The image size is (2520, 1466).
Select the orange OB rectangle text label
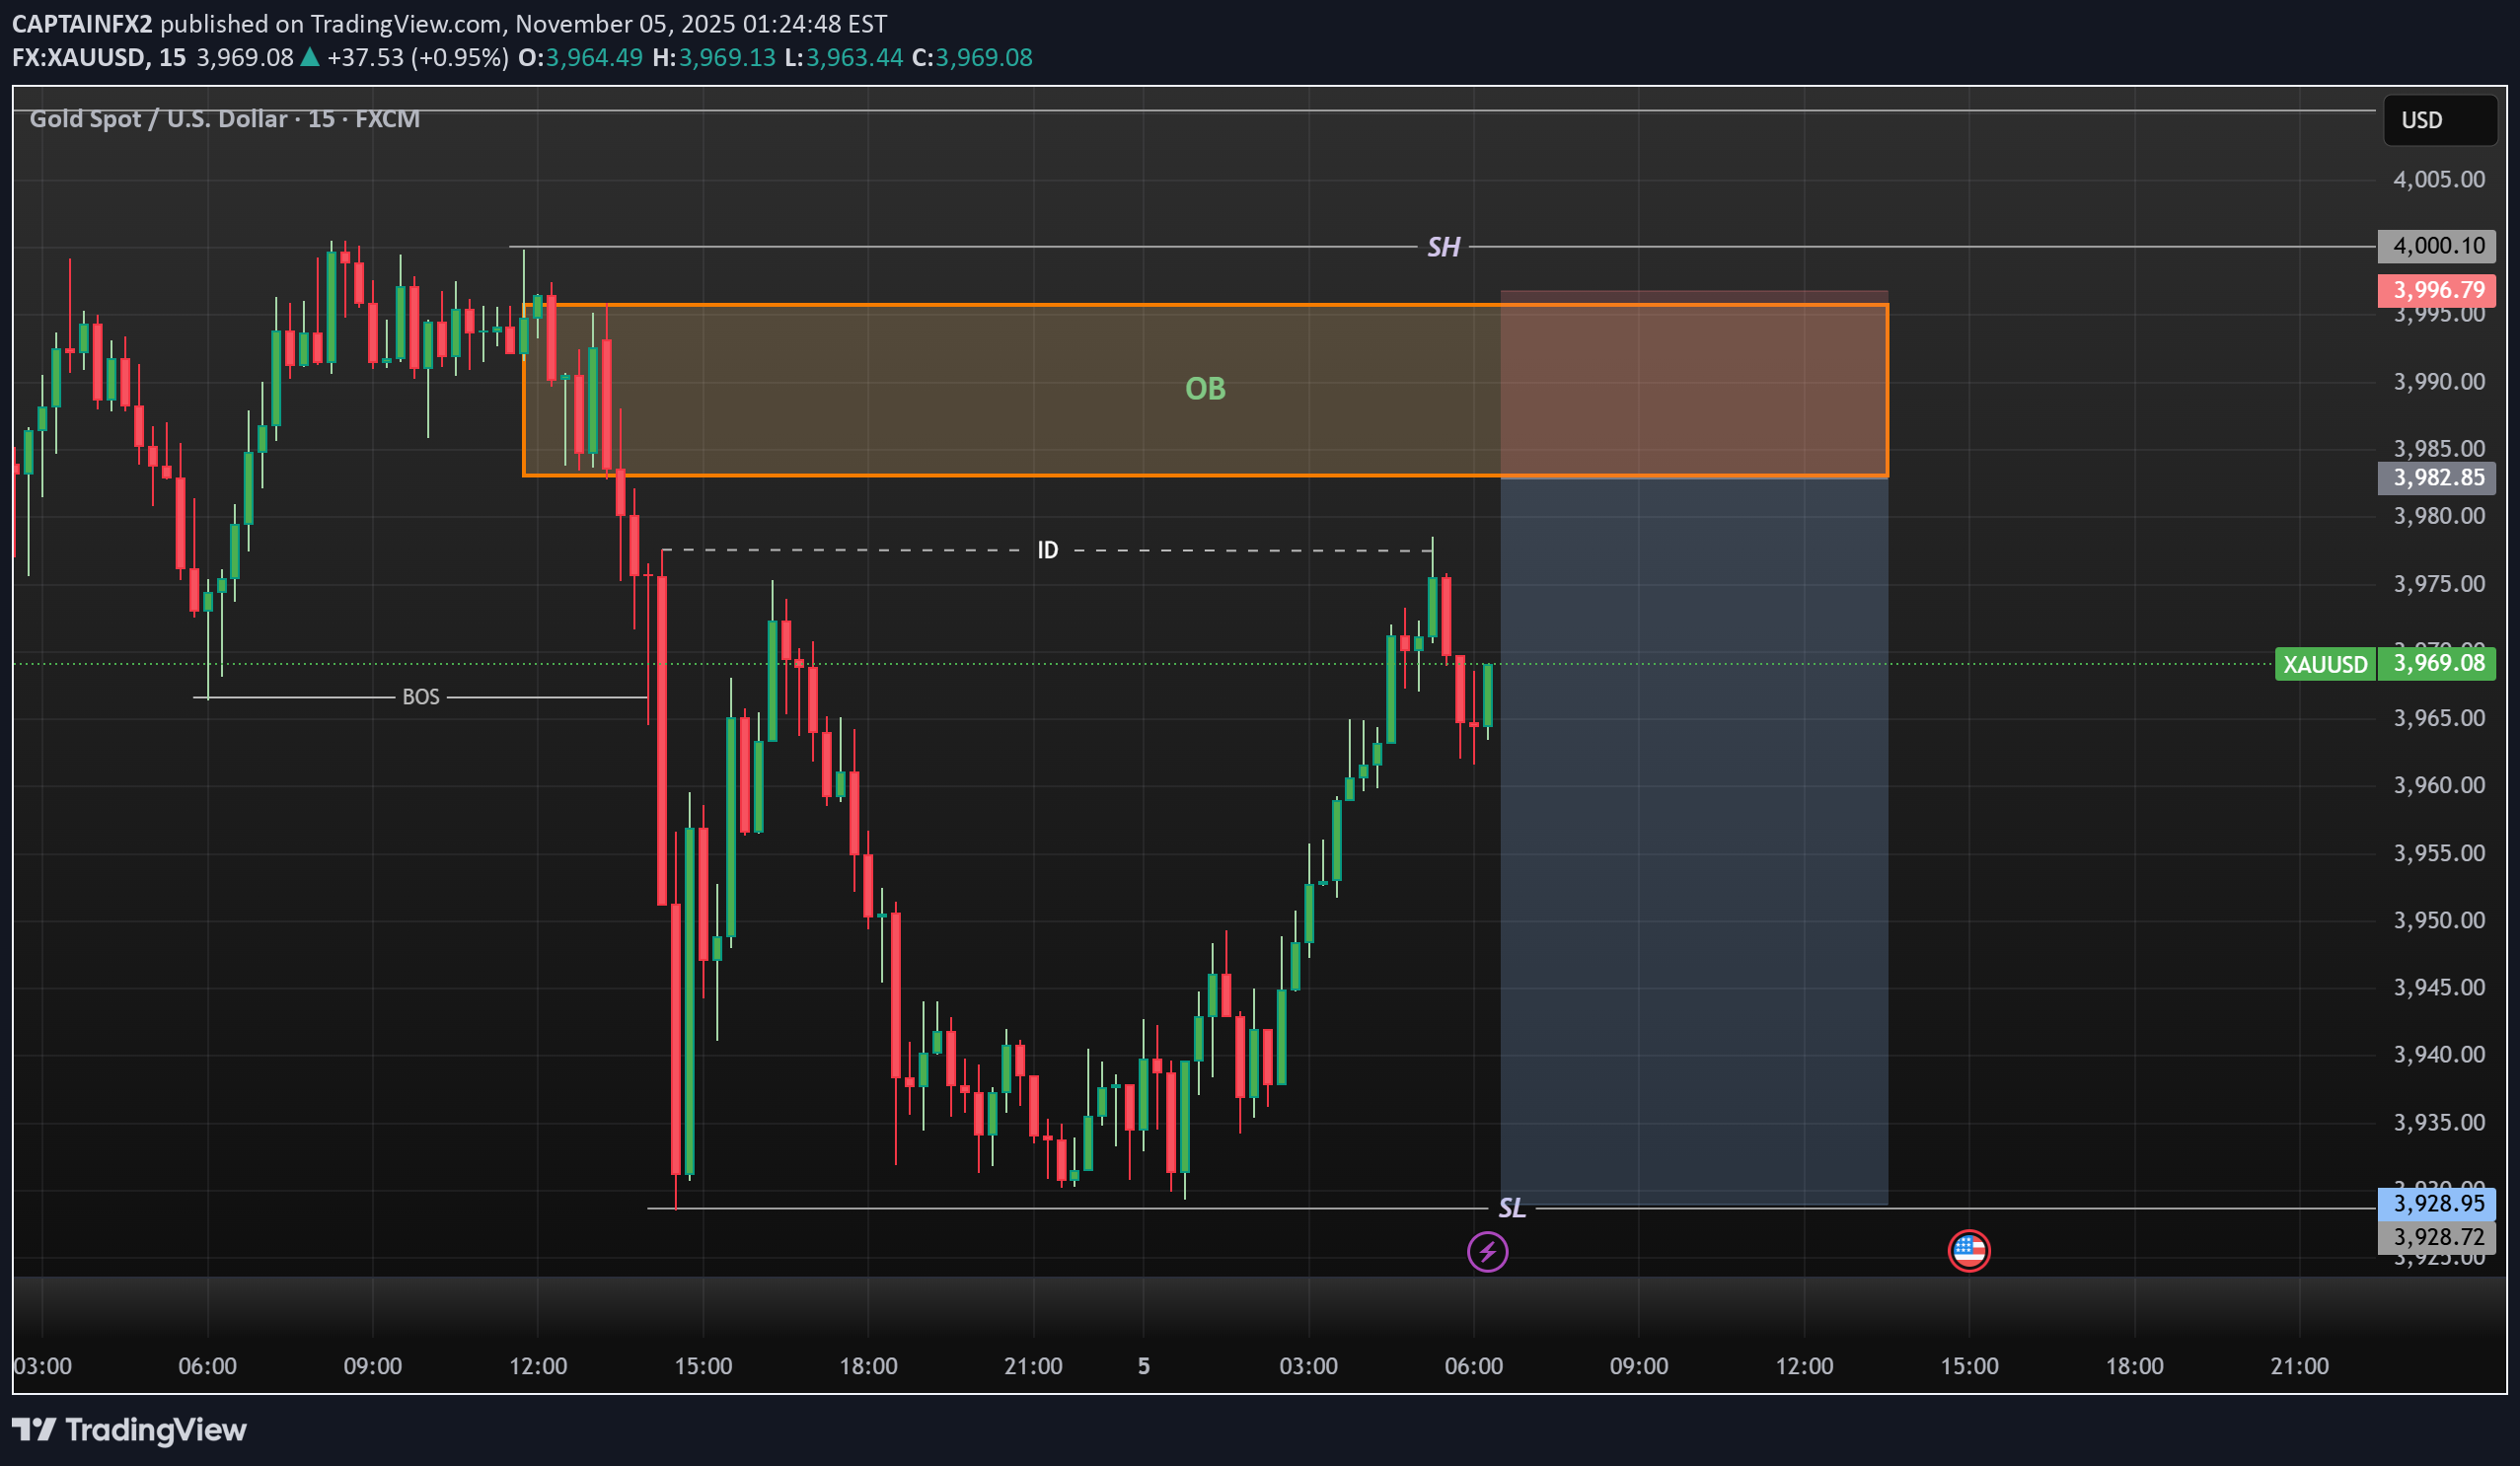[1205, 388]
